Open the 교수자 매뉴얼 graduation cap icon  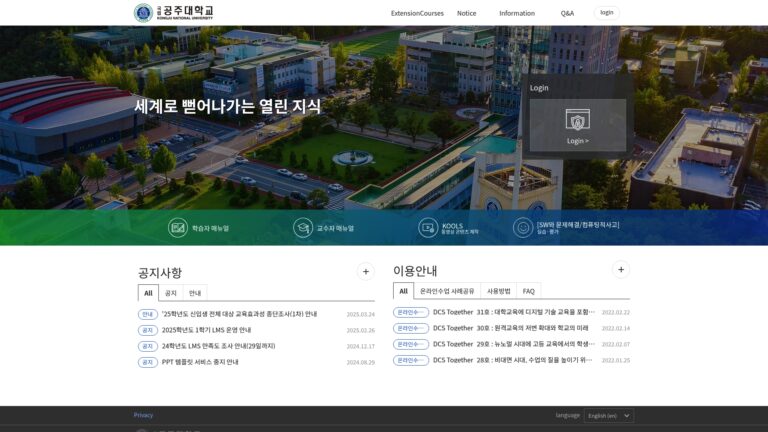tap(303, 228)
